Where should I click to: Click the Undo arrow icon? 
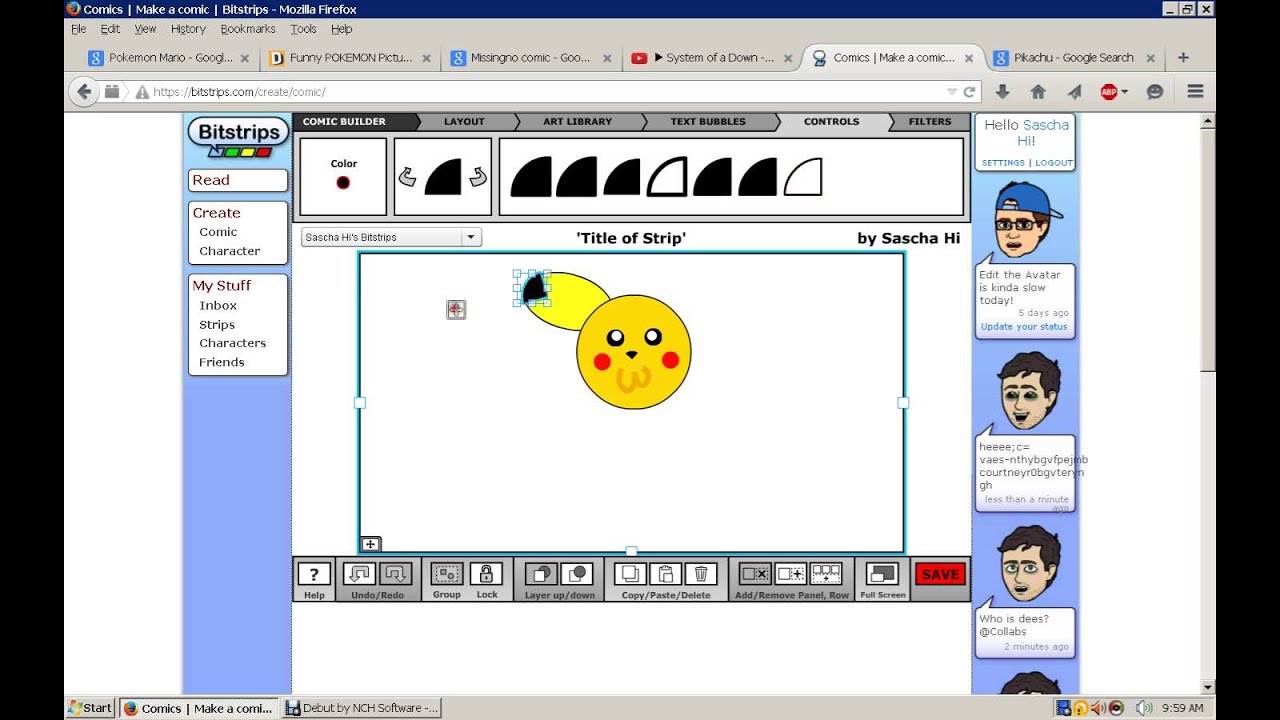click(358, 574)
